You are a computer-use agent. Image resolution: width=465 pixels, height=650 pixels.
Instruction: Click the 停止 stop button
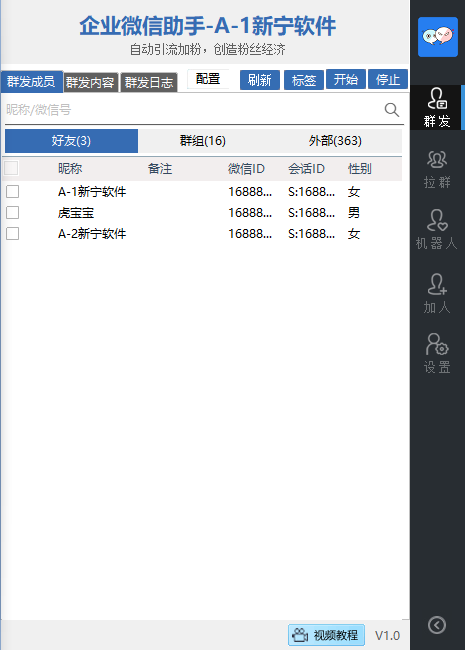click(x=388, y=79)
